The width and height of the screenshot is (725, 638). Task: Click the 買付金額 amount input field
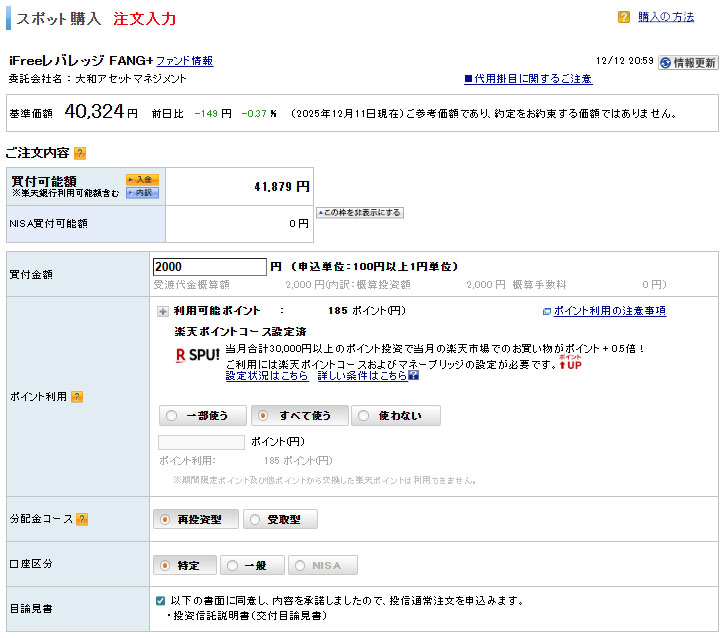click(x=209, y=267)
